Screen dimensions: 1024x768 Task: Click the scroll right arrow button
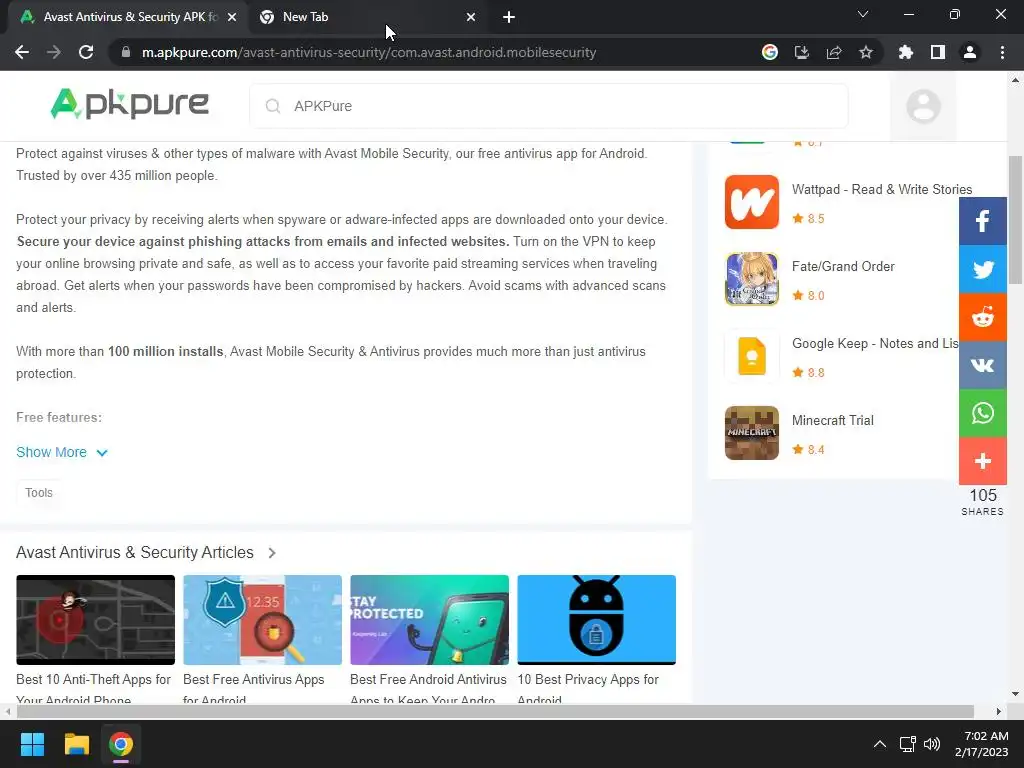(x=999, y=711)
